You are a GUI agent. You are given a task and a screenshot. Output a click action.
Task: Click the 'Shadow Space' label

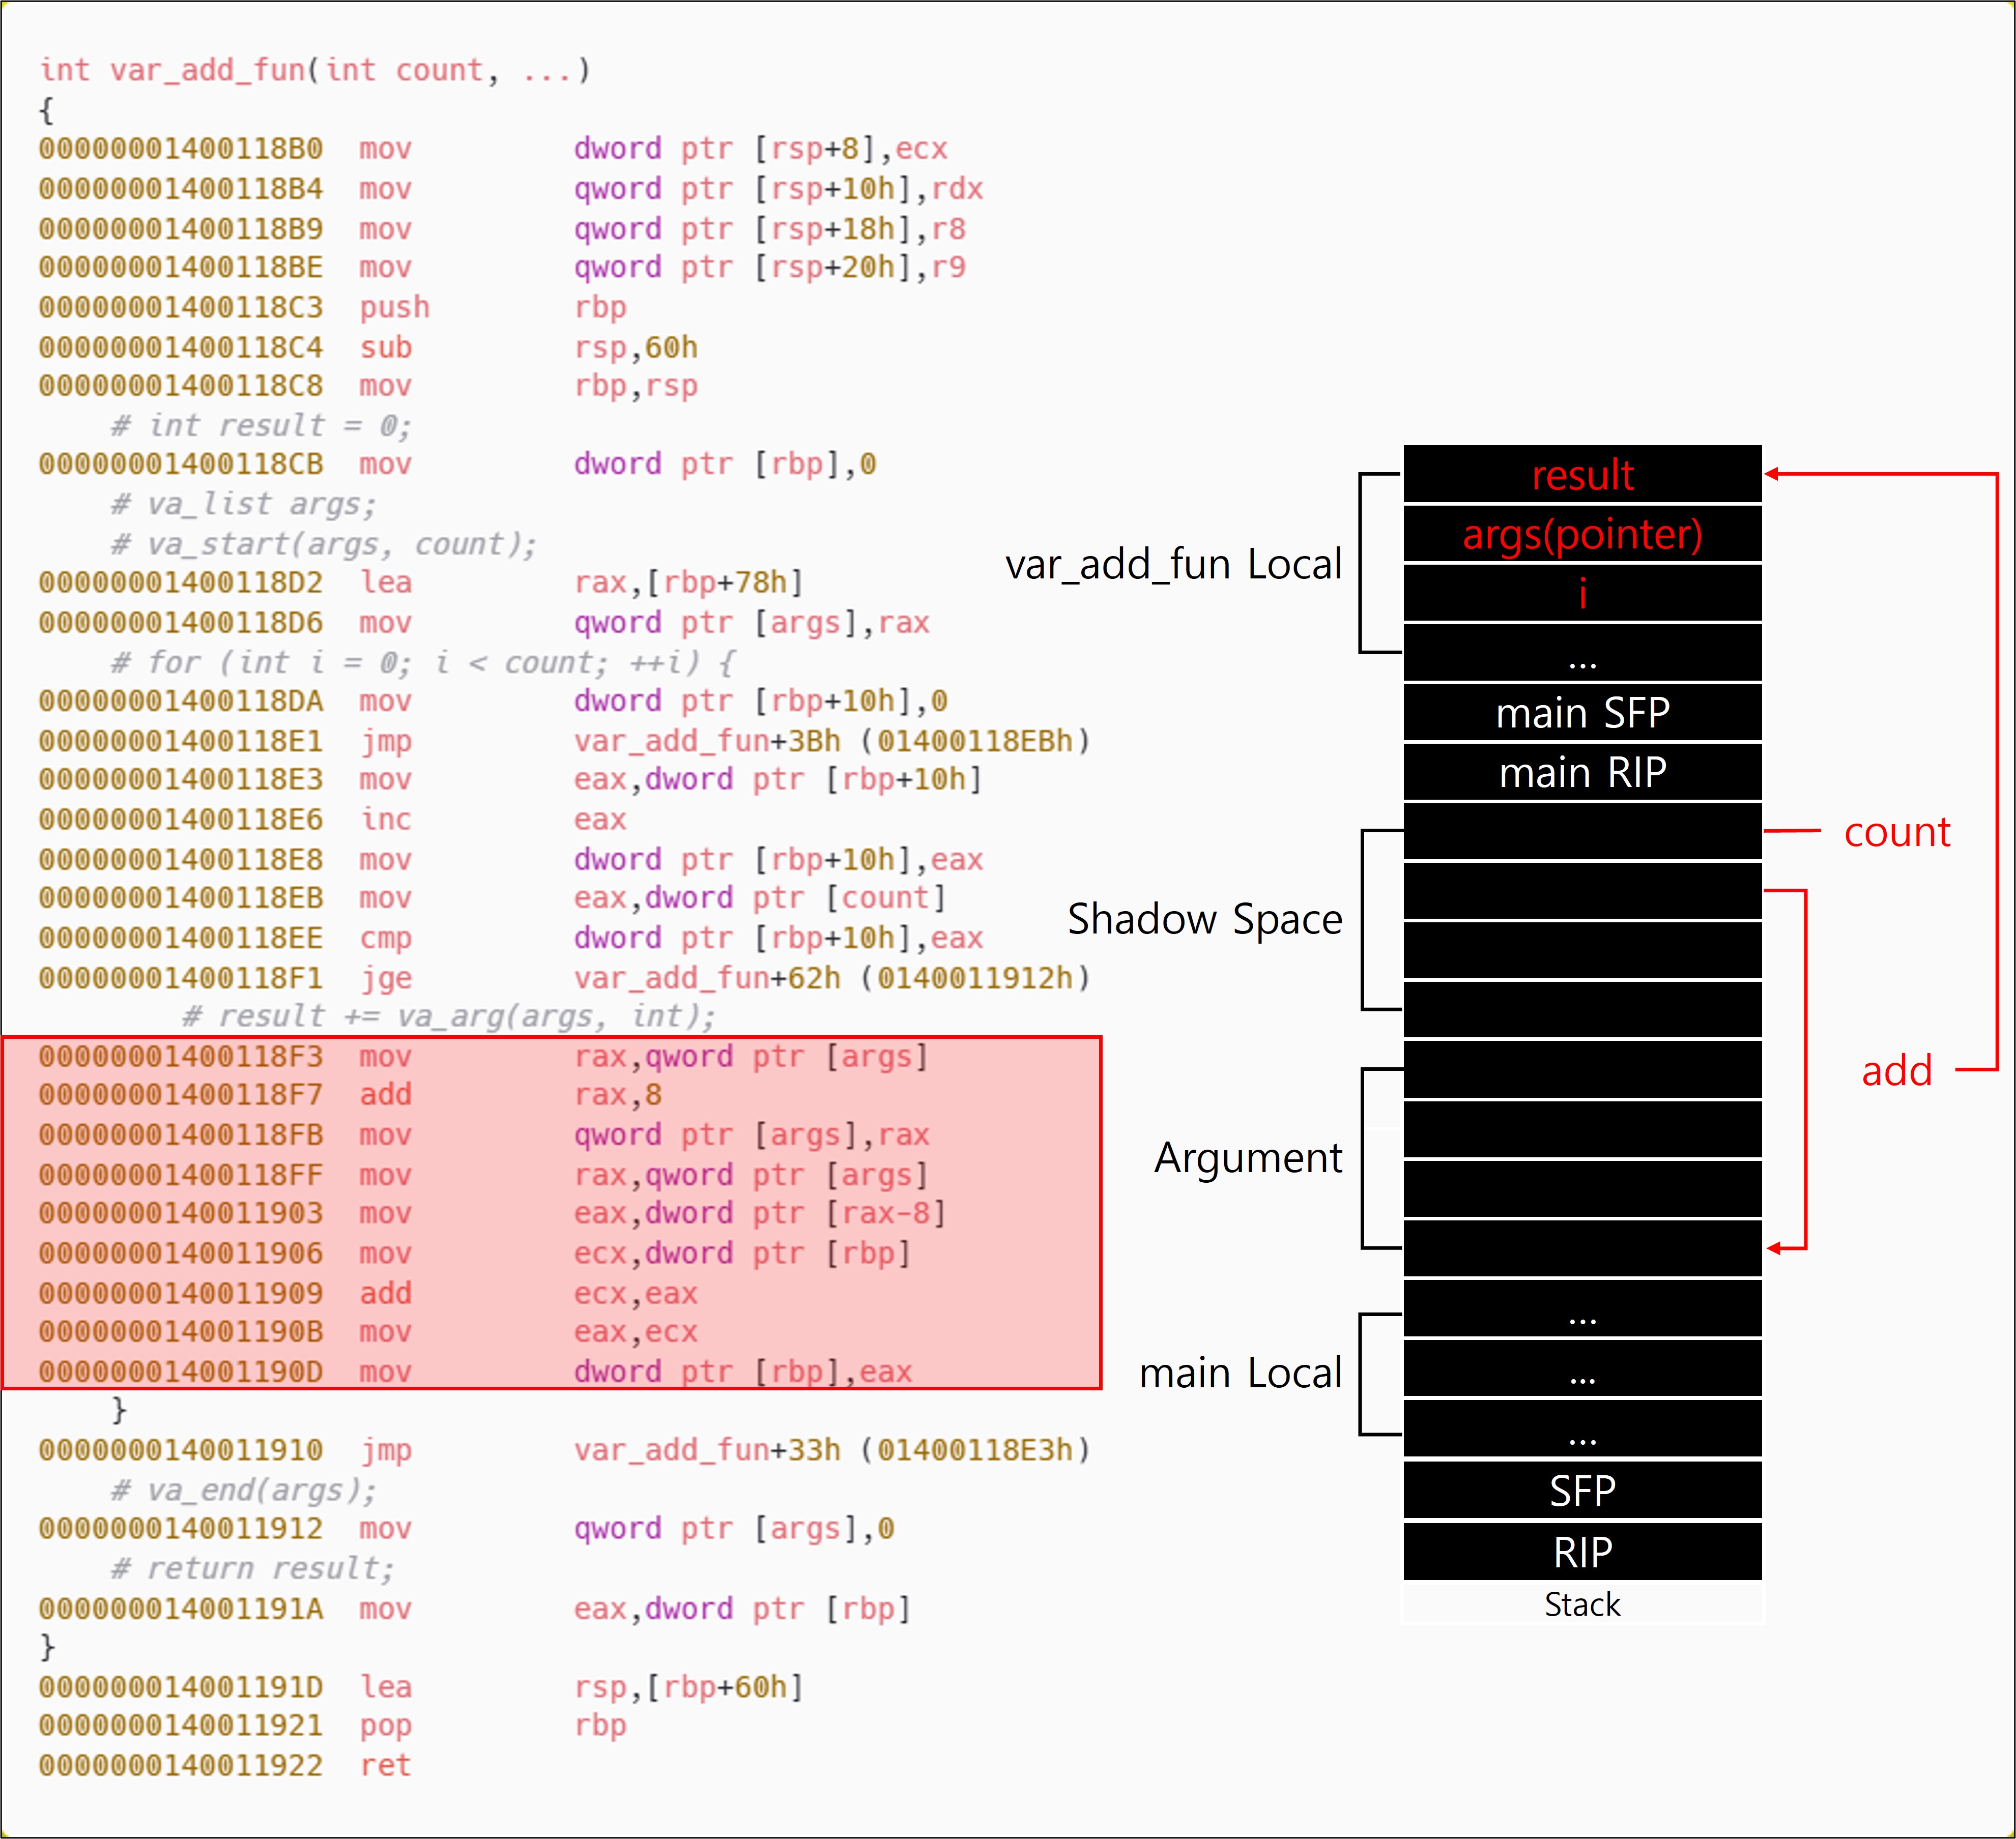(1204, 919)
